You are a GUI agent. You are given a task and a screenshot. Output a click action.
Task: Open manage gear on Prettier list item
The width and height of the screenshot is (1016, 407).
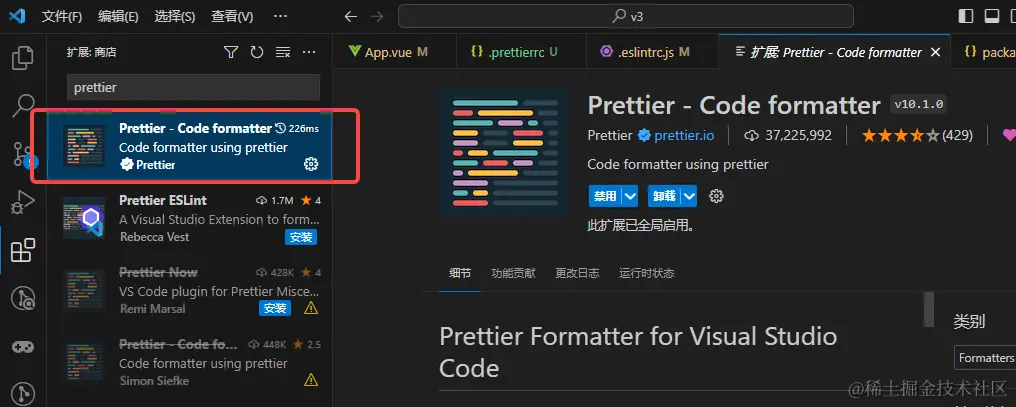(x=311, y=165)
